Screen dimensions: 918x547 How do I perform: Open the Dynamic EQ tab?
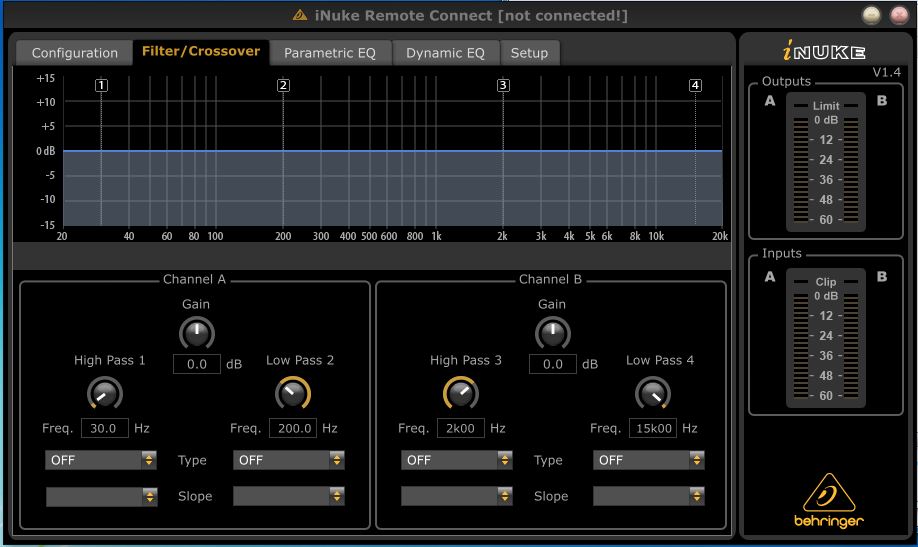coord(445,53)
